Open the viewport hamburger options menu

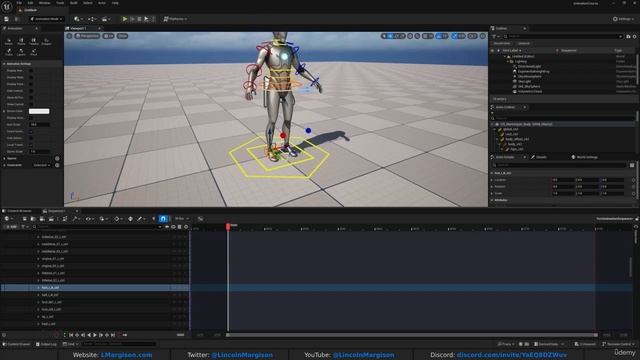(69, 36)
